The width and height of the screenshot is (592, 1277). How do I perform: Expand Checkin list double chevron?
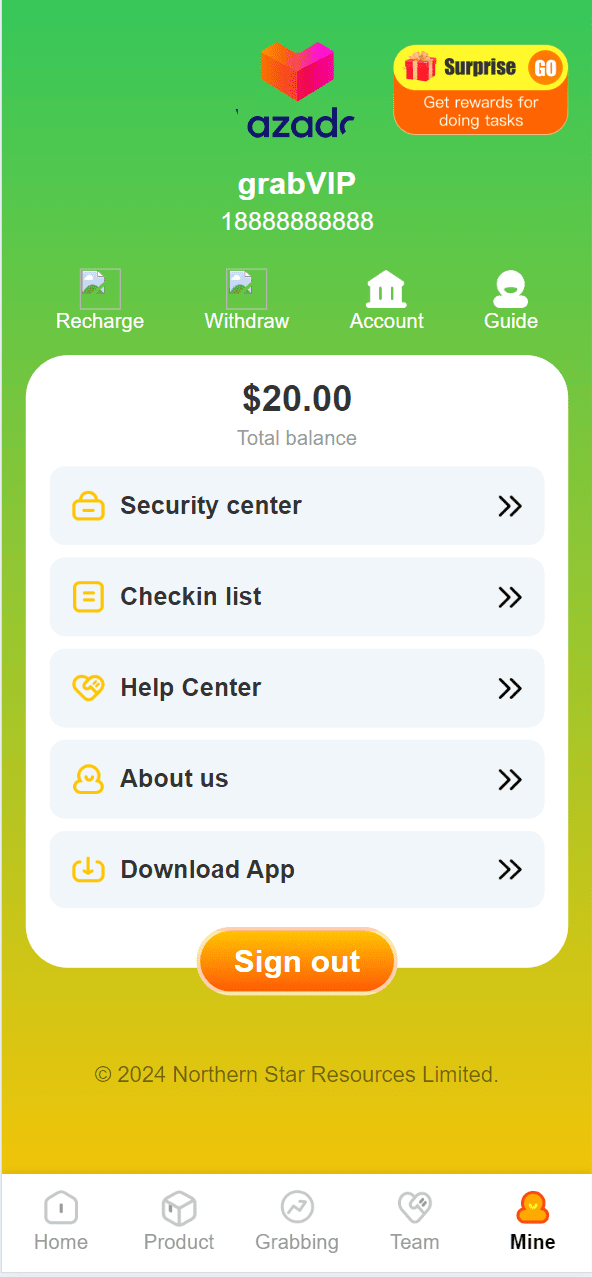tap(510, 597)
